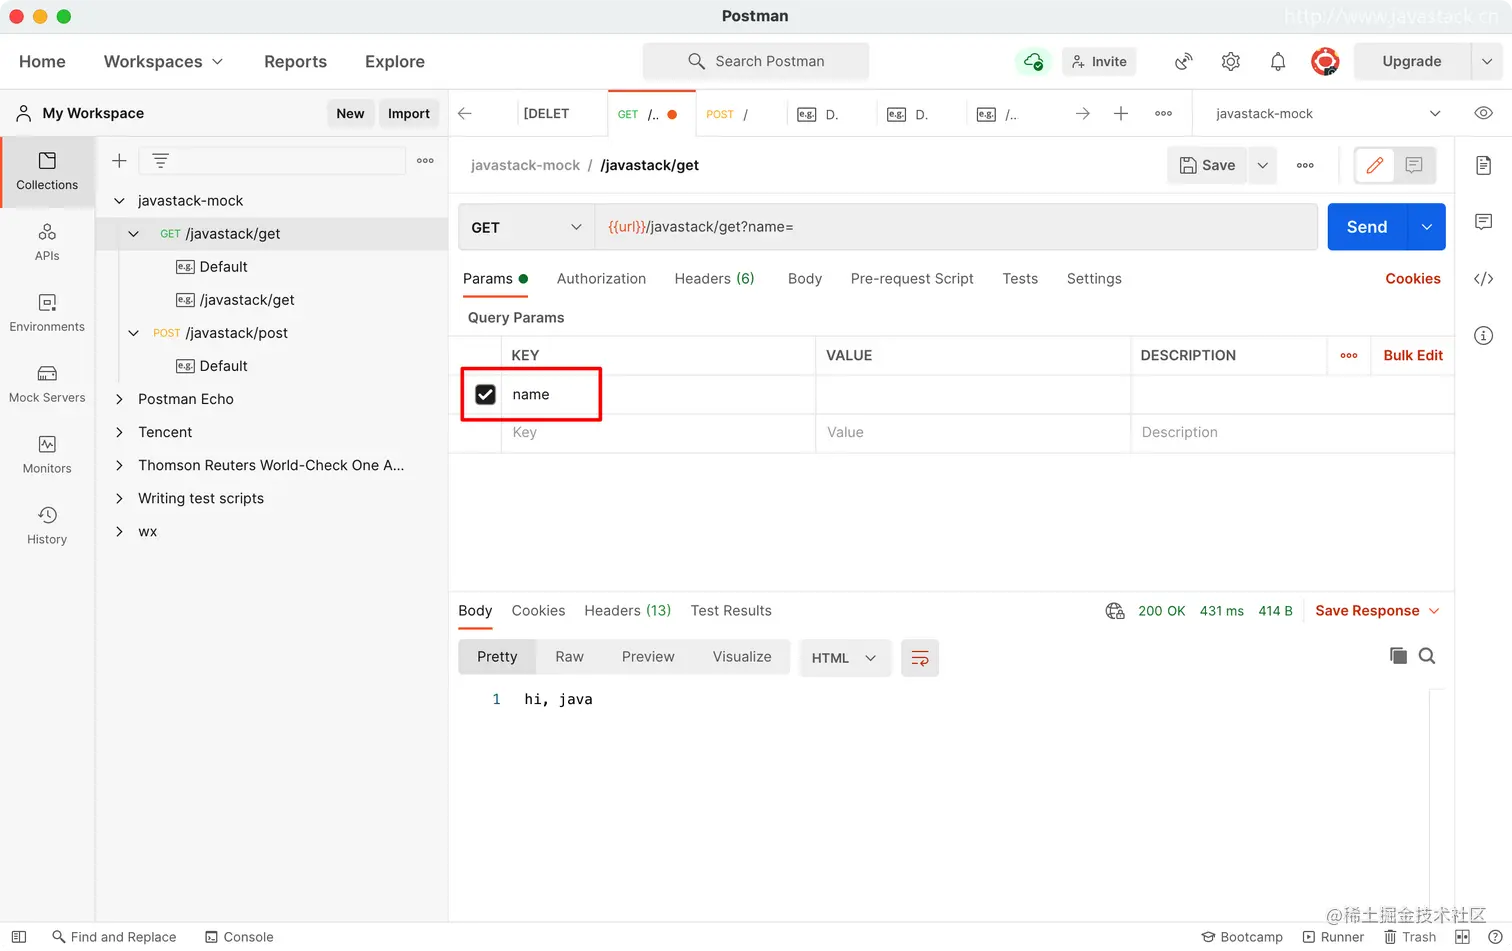The height and width of the screenshot is (951, 1512).
Task: Open the comments icon in right sidebar
Action: click(x=1483, y=221)
